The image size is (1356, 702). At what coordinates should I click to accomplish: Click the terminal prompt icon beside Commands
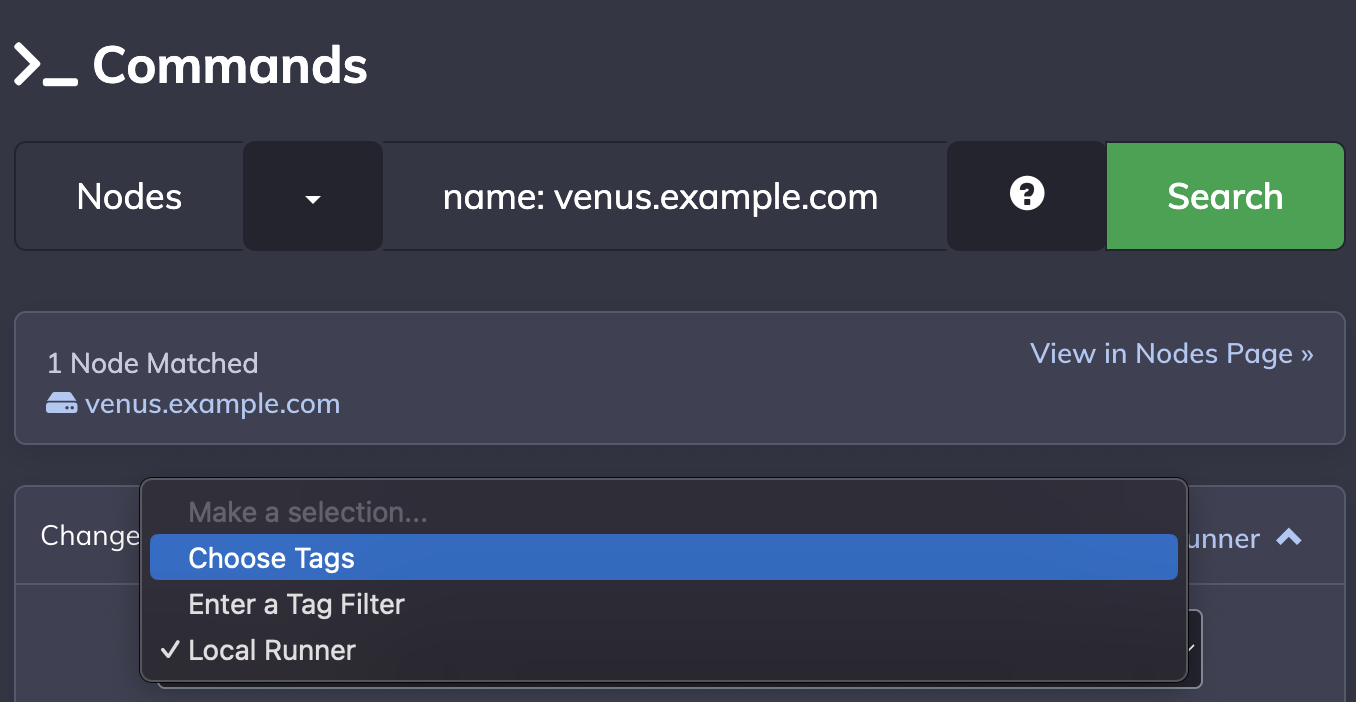point(46,66)
